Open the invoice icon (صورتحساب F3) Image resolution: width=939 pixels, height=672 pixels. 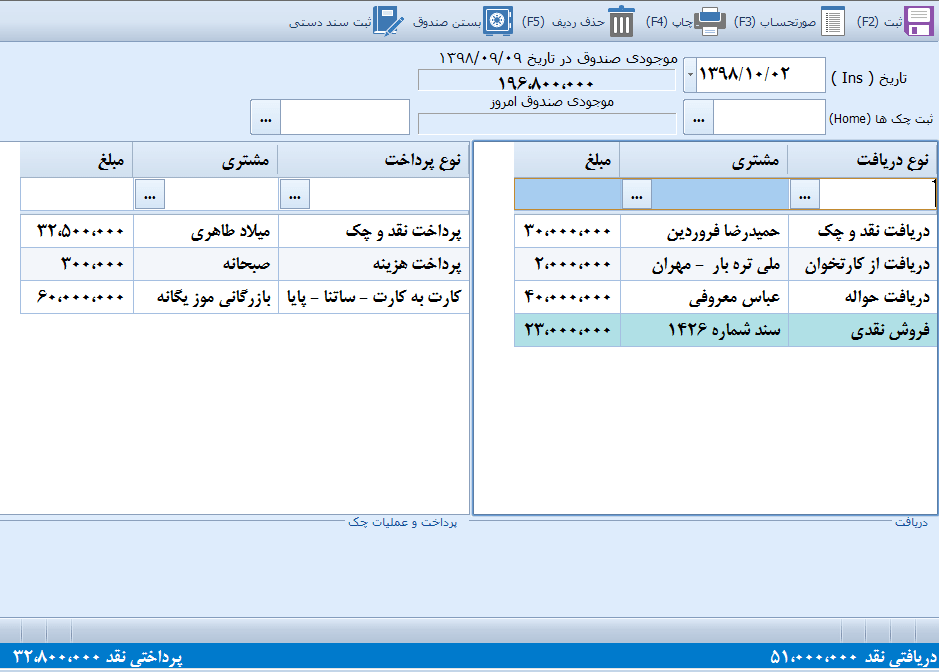click(833, 21)
